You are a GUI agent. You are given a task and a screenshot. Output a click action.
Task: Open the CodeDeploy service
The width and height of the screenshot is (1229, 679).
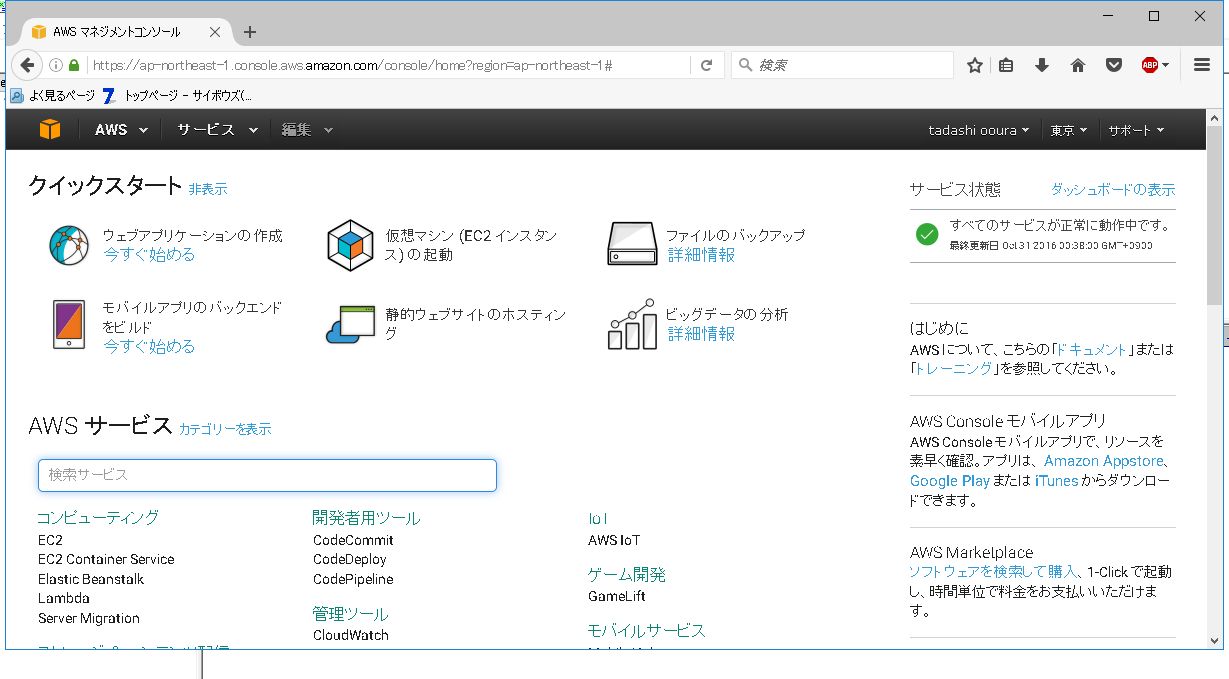coord(349,559)
